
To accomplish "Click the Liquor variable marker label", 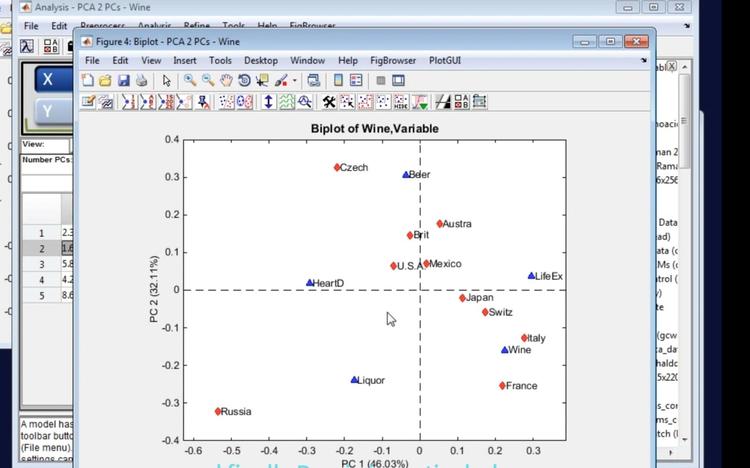I will [x=371, y=380].
